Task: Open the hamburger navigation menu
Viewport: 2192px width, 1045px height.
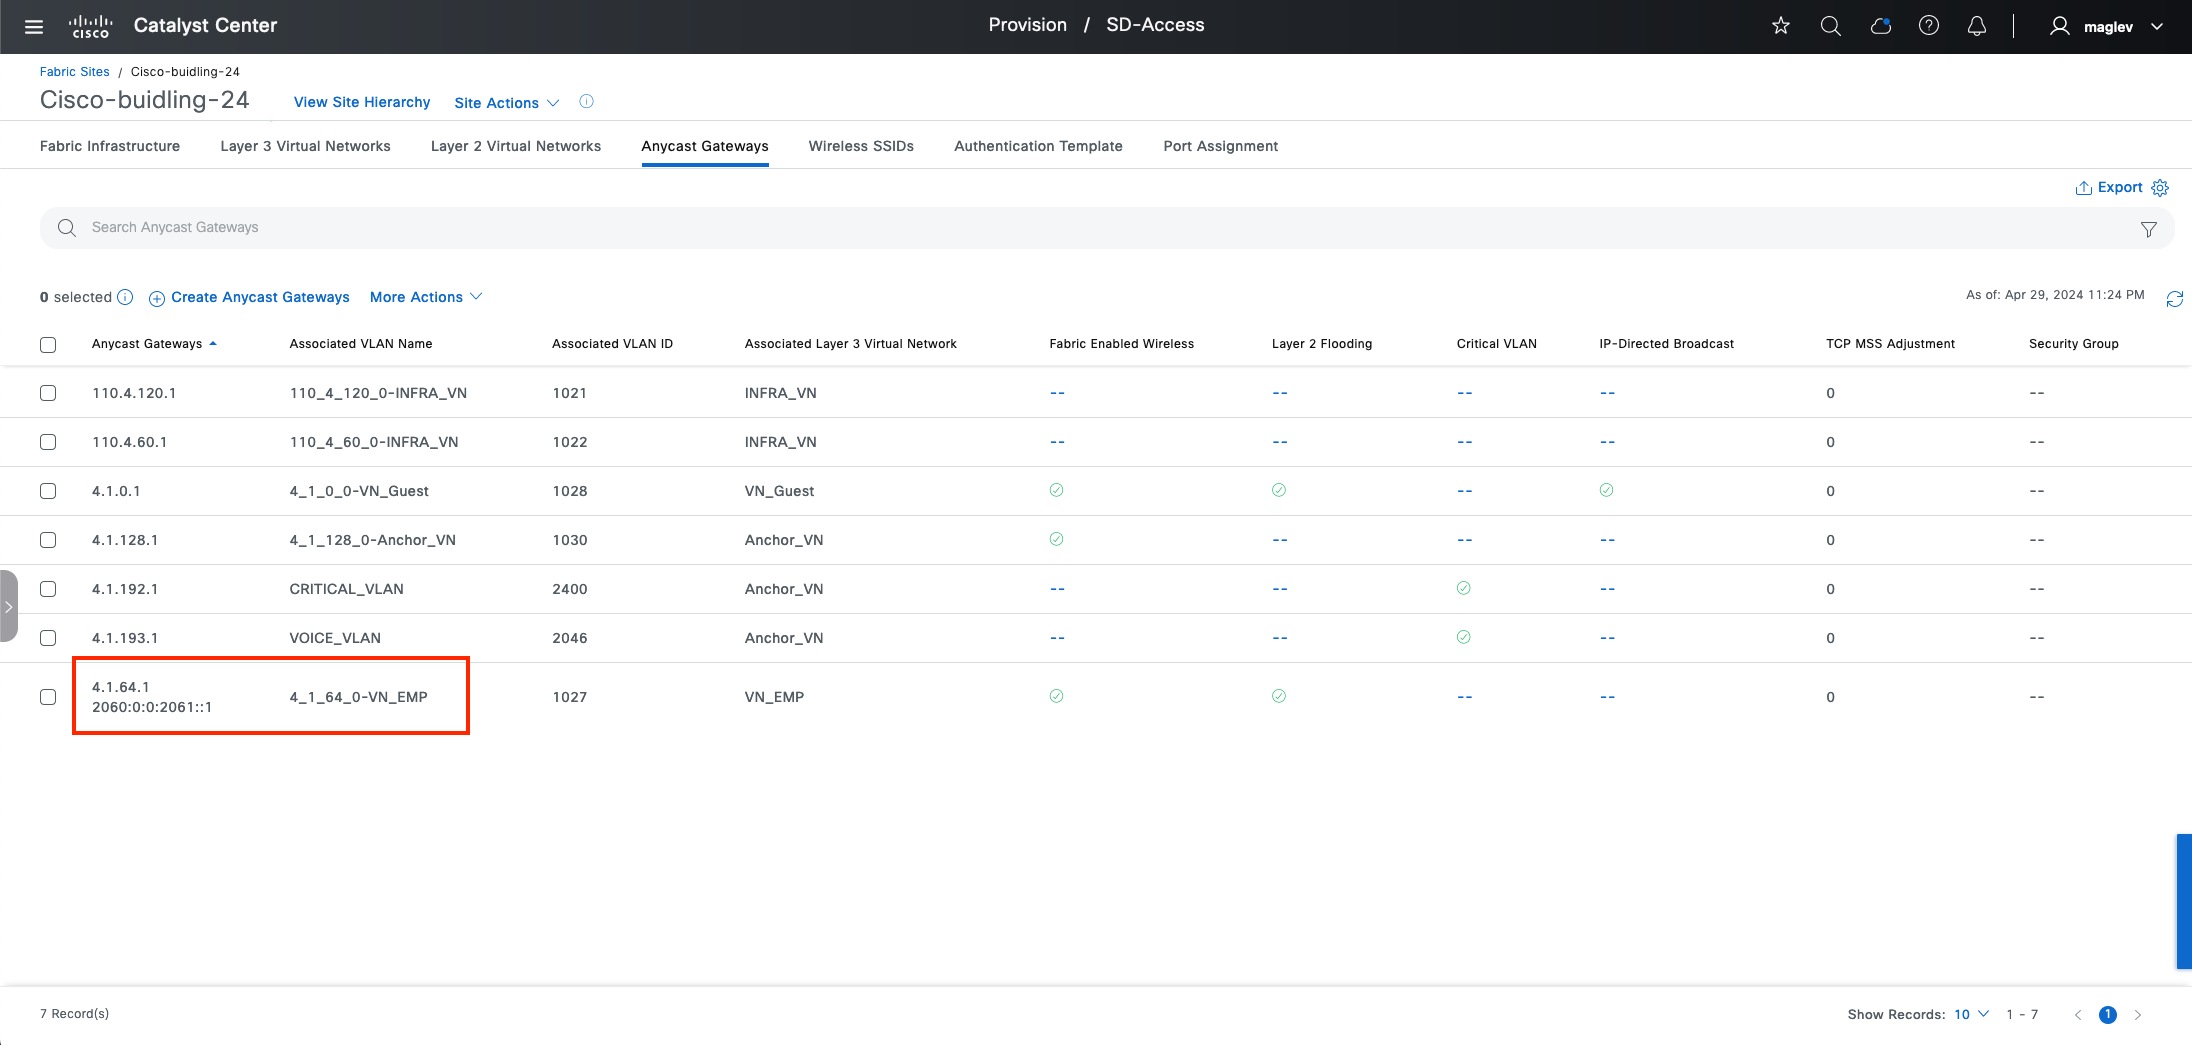Action: tap(34, 27)
